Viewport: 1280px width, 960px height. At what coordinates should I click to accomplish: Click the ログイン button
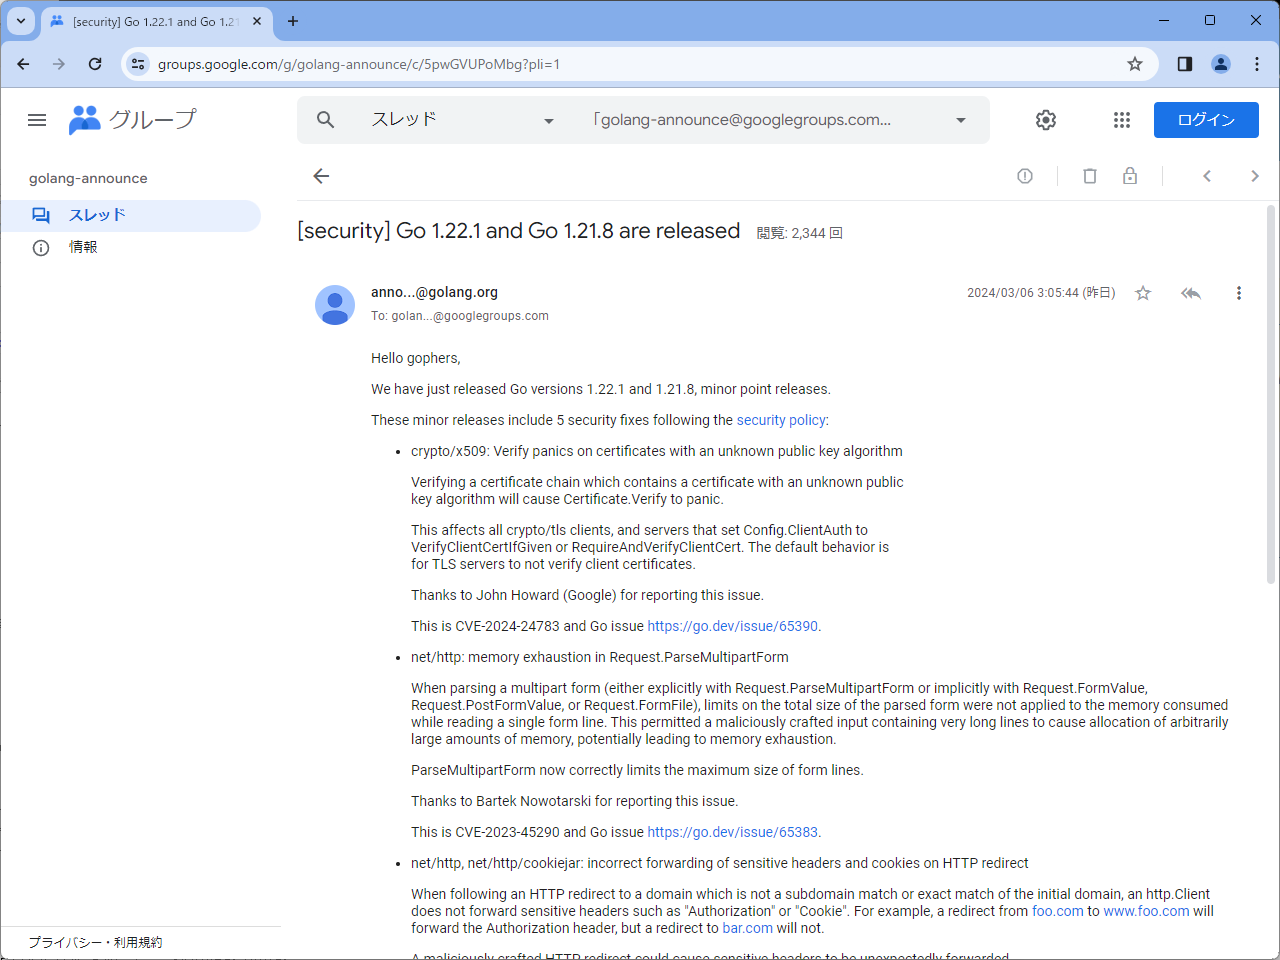pyautogui.click(x=1206, y=119)
